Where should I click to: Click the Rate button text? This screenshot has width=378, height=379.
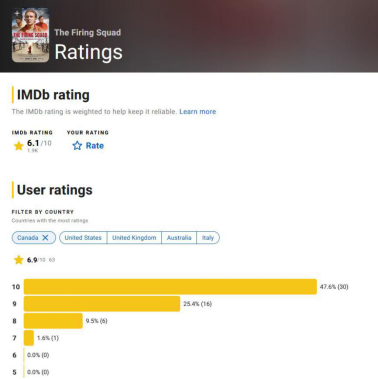click(95, 146)
